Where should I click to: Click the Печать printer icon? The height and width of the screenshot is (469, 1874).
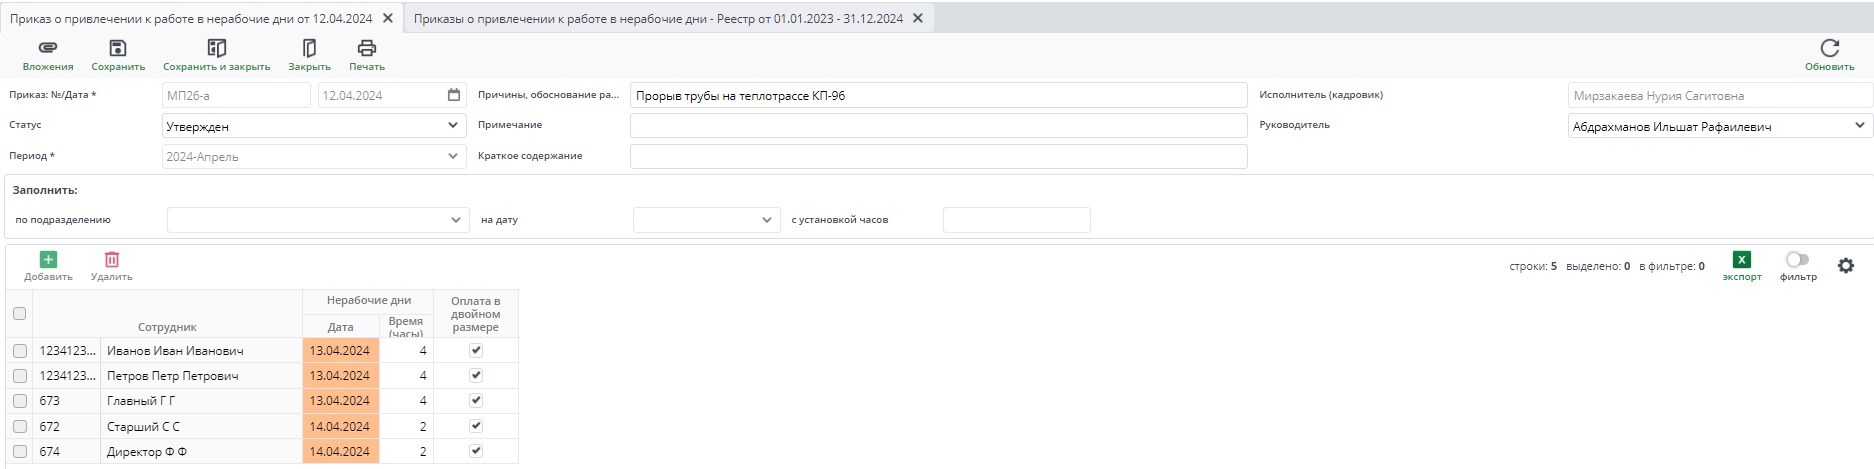[367, 48]
